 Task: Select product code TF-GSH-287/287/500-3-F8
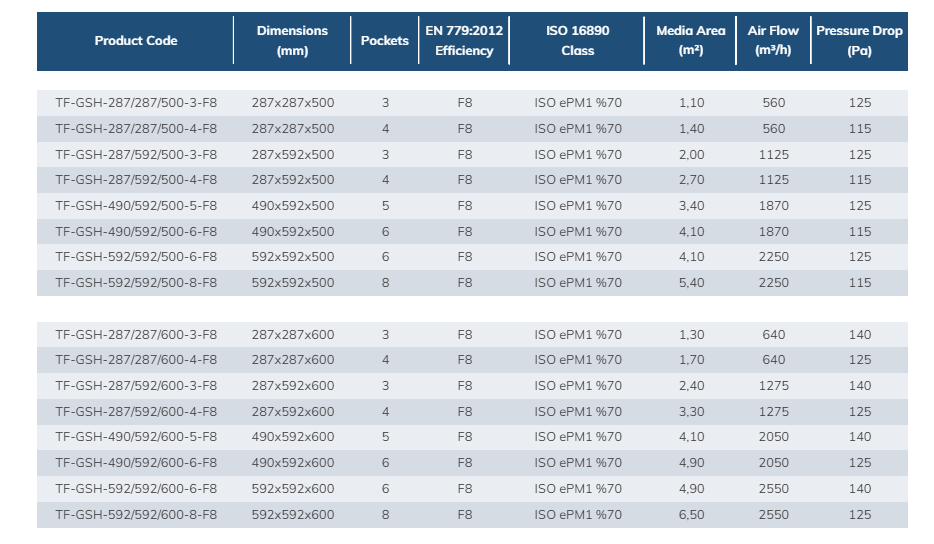click(x=136, y=103)
